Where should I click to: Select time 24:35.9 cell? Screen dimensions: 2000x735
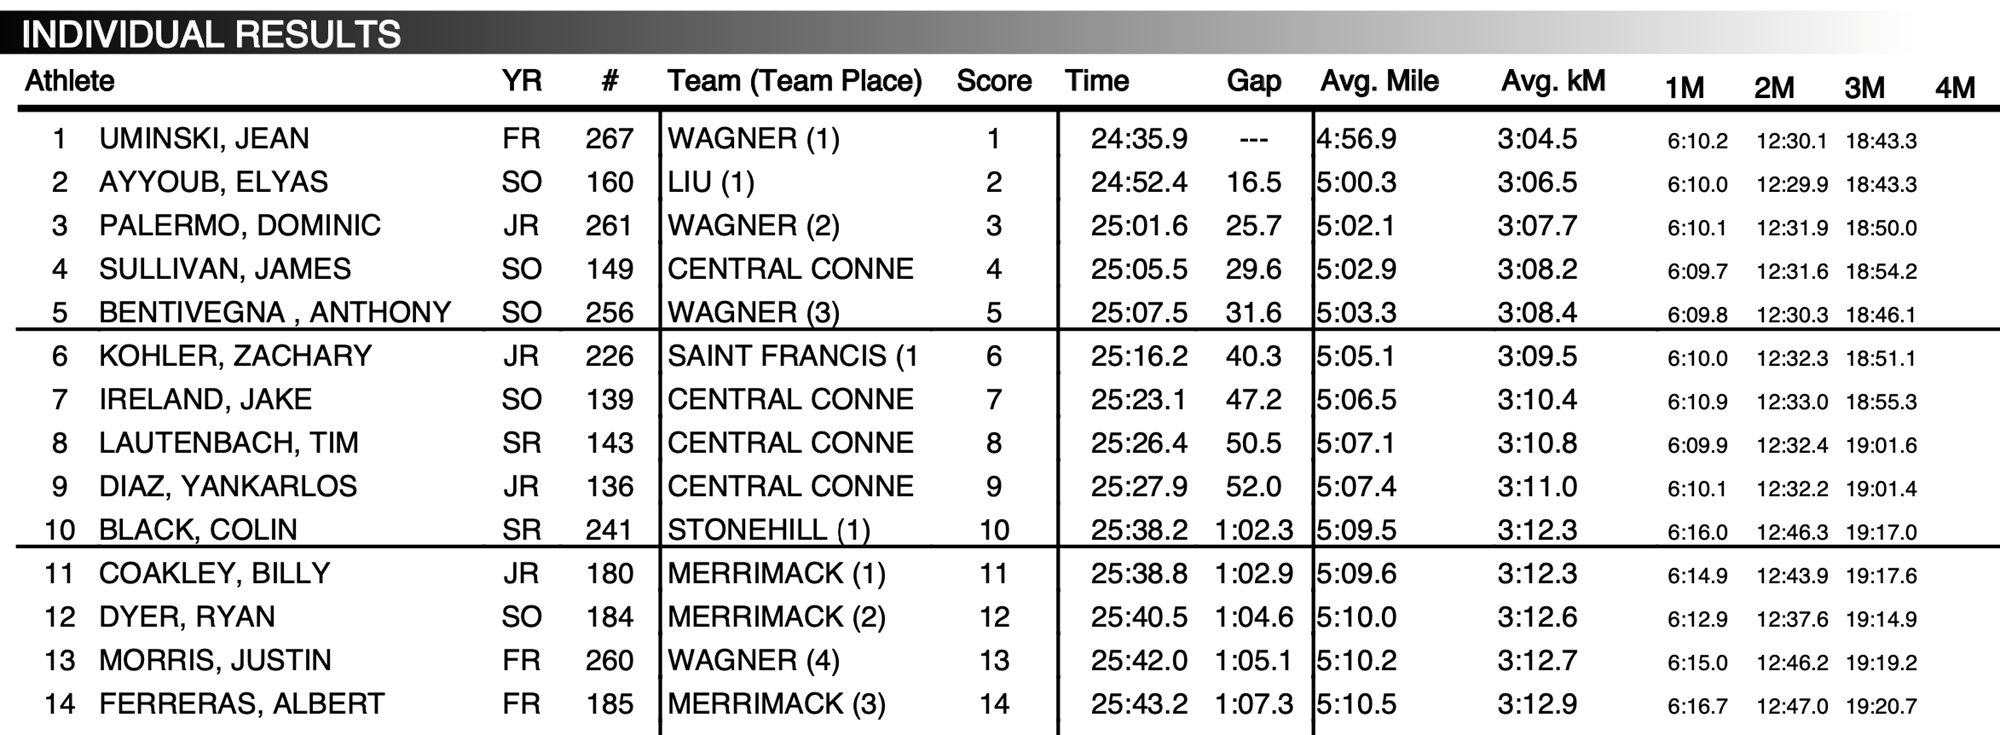1139,138
